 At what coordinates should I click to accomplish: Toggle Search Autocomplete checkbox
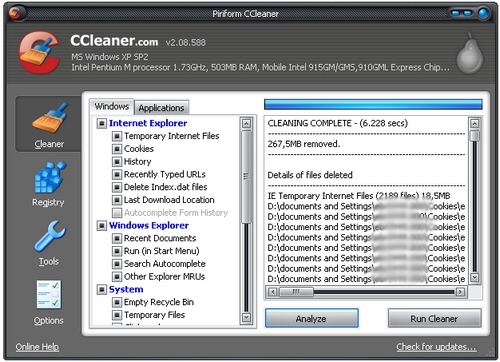[x=117, y=264]
